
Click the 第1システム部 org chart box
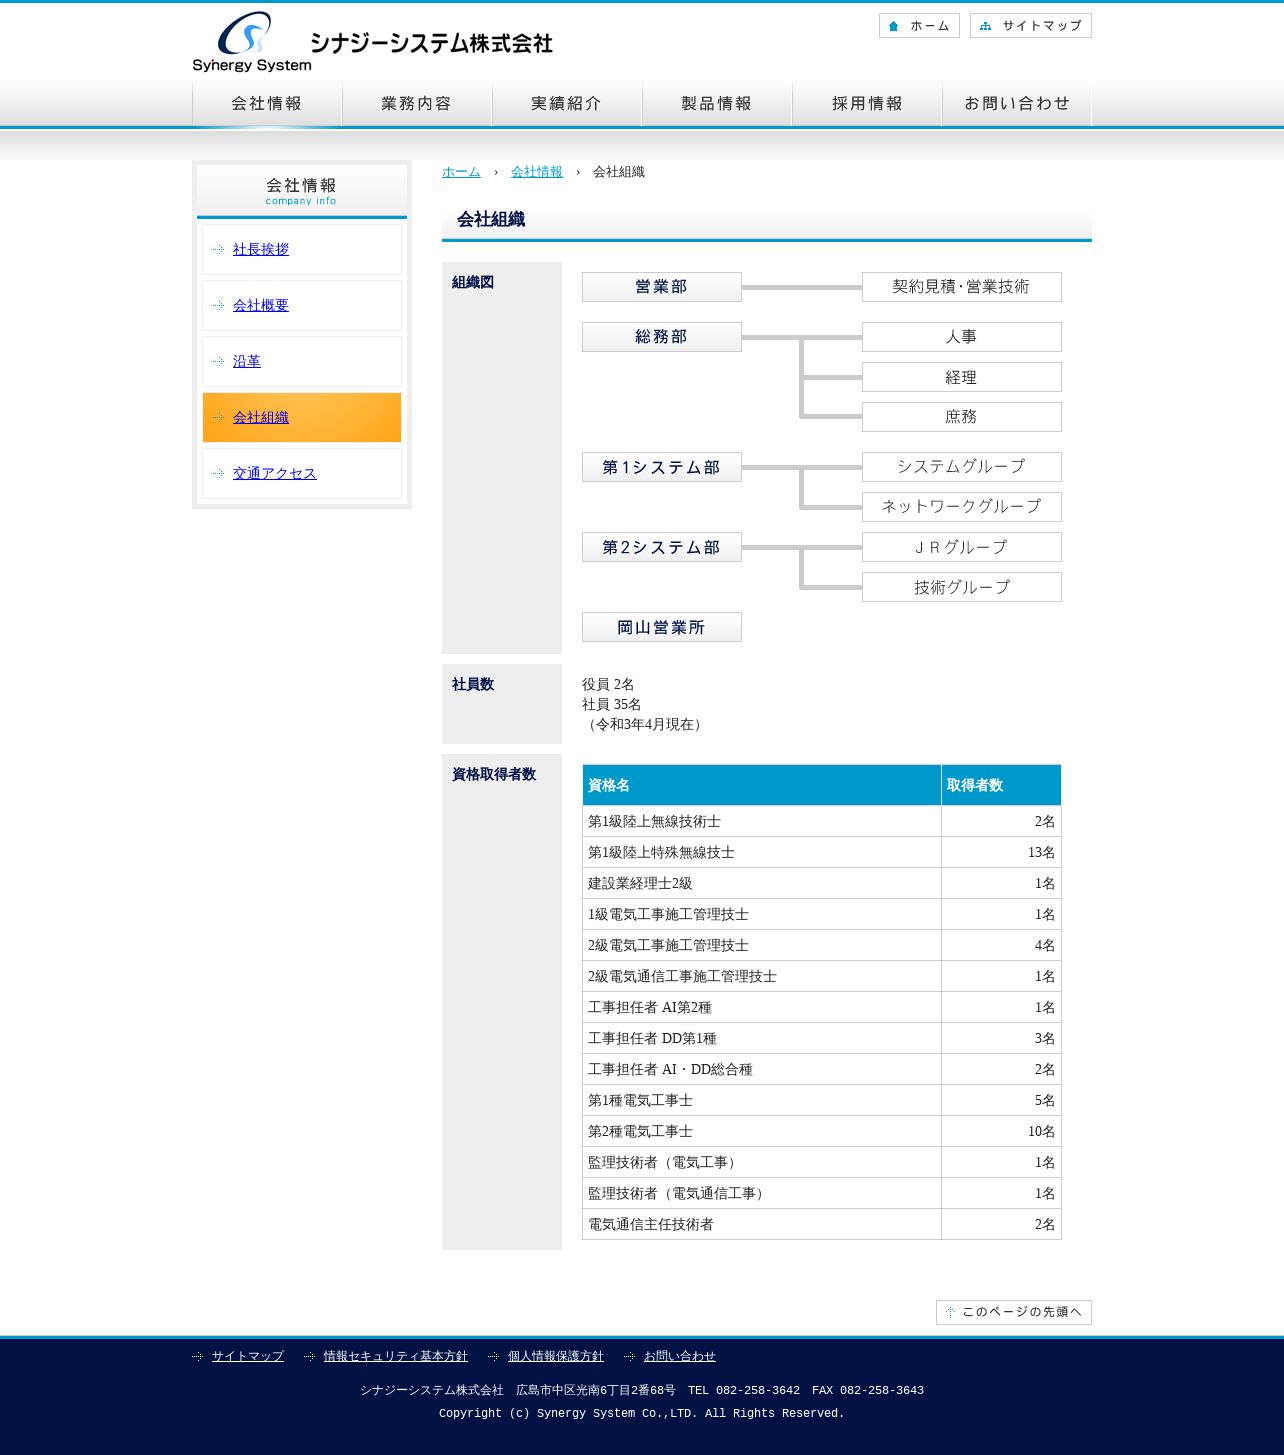[x=662, y=467]
